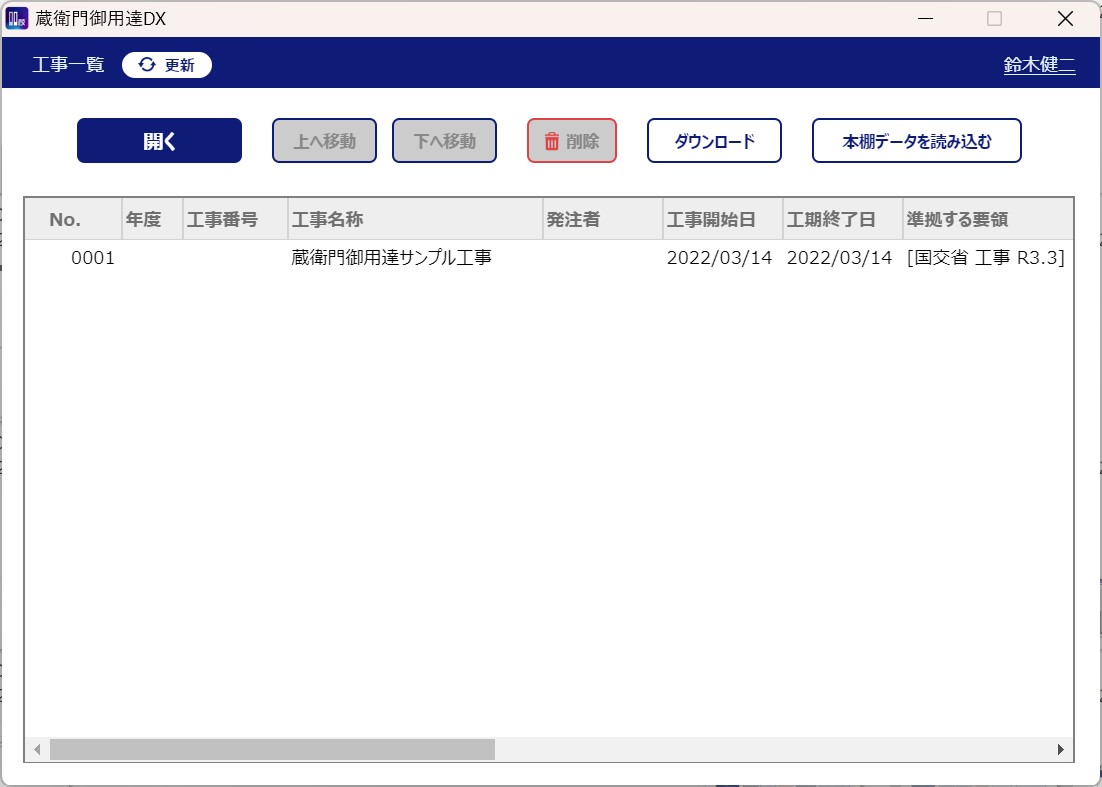Click 本棚データを読み込む button
Viewport: 1102px width, 787px height.
click(916, 141)
